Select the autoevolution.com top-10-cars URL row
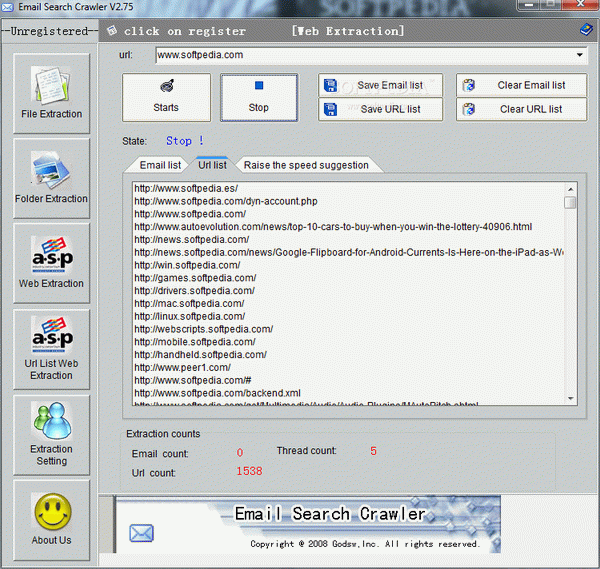Viewport: 600px width, 569px height. [348, 227]
